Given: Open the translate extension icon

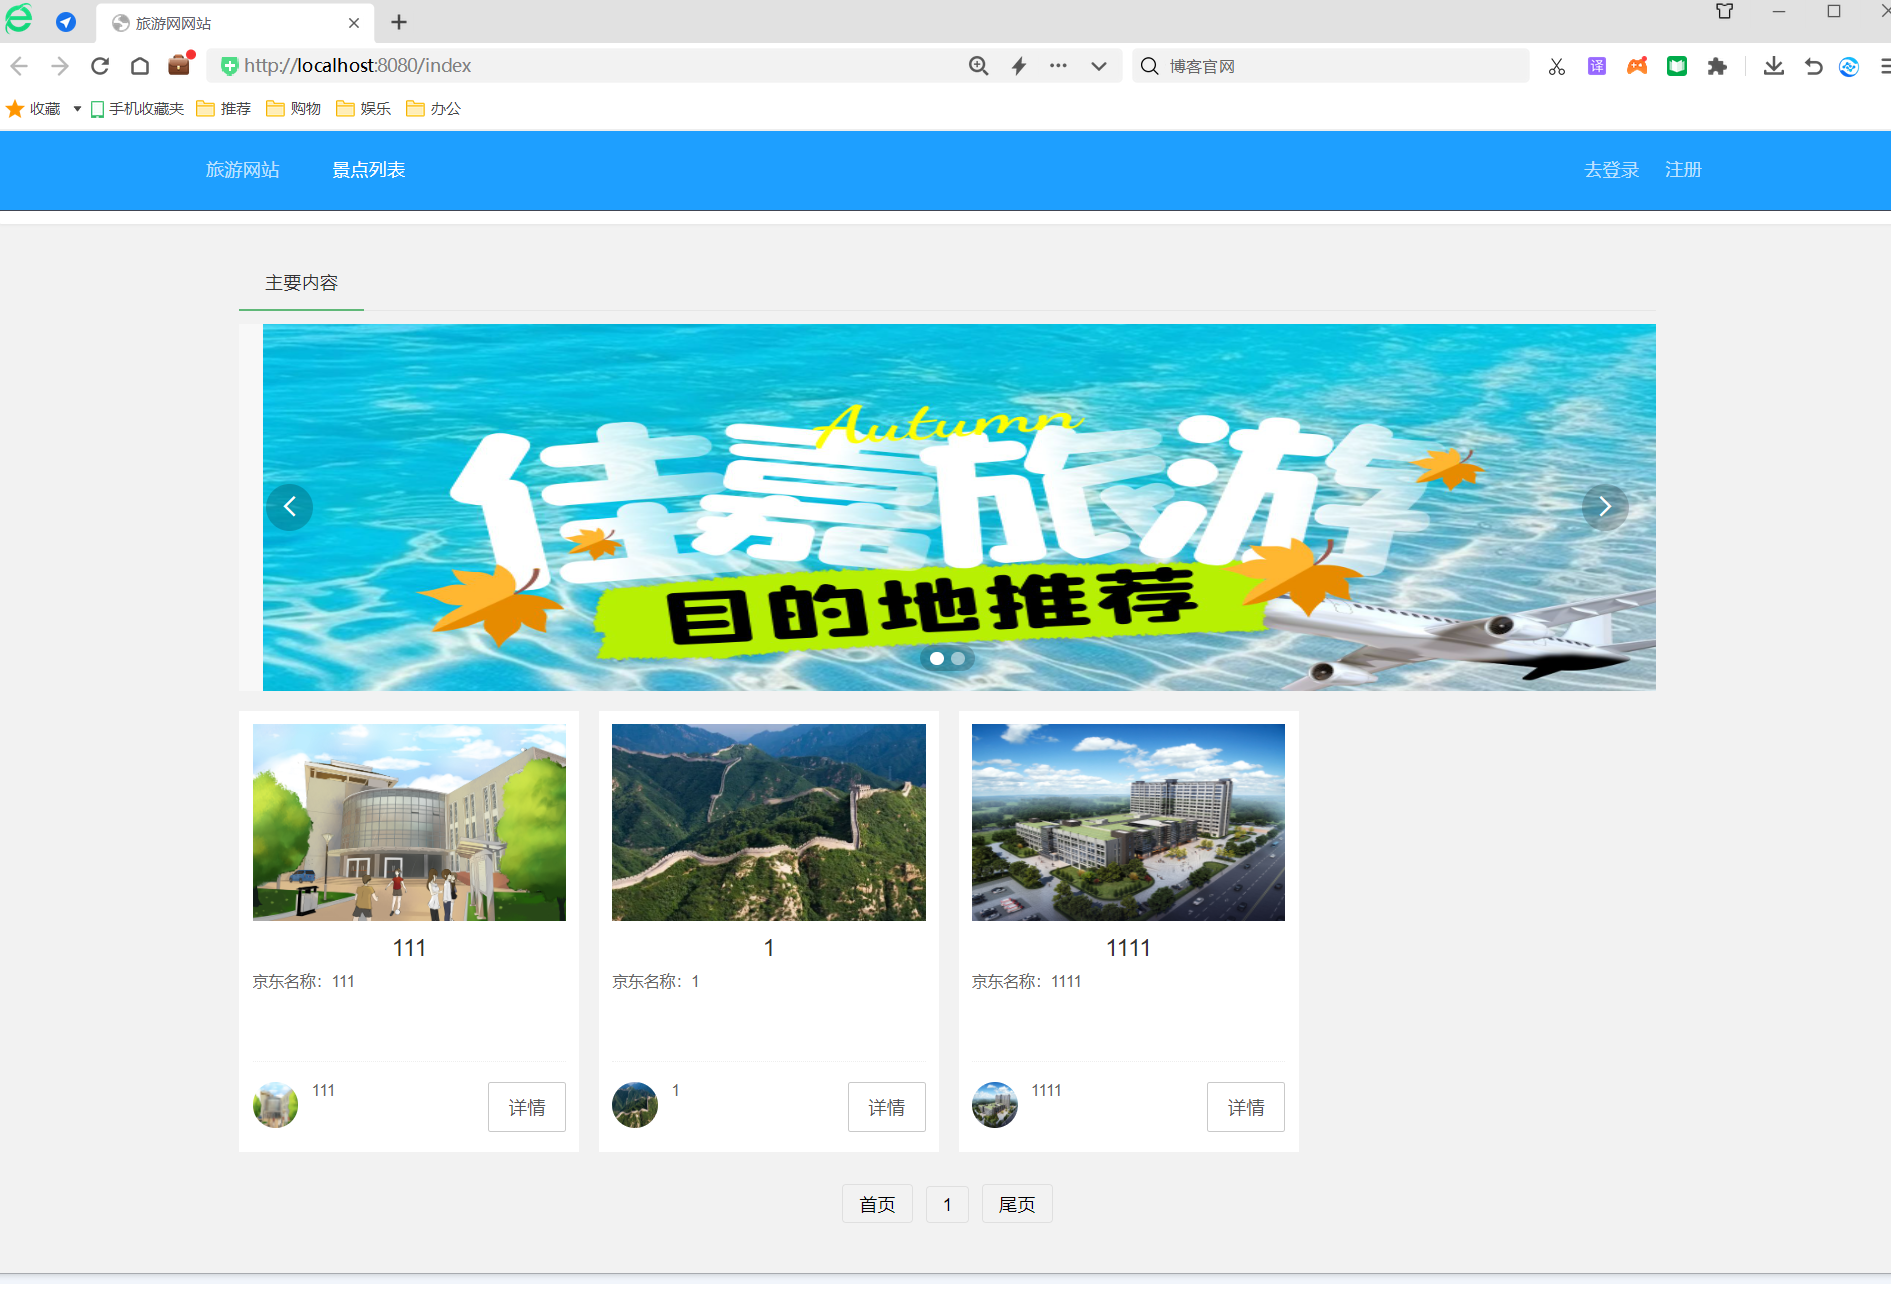Looking at the screenshot, I should pos(1597,66).
